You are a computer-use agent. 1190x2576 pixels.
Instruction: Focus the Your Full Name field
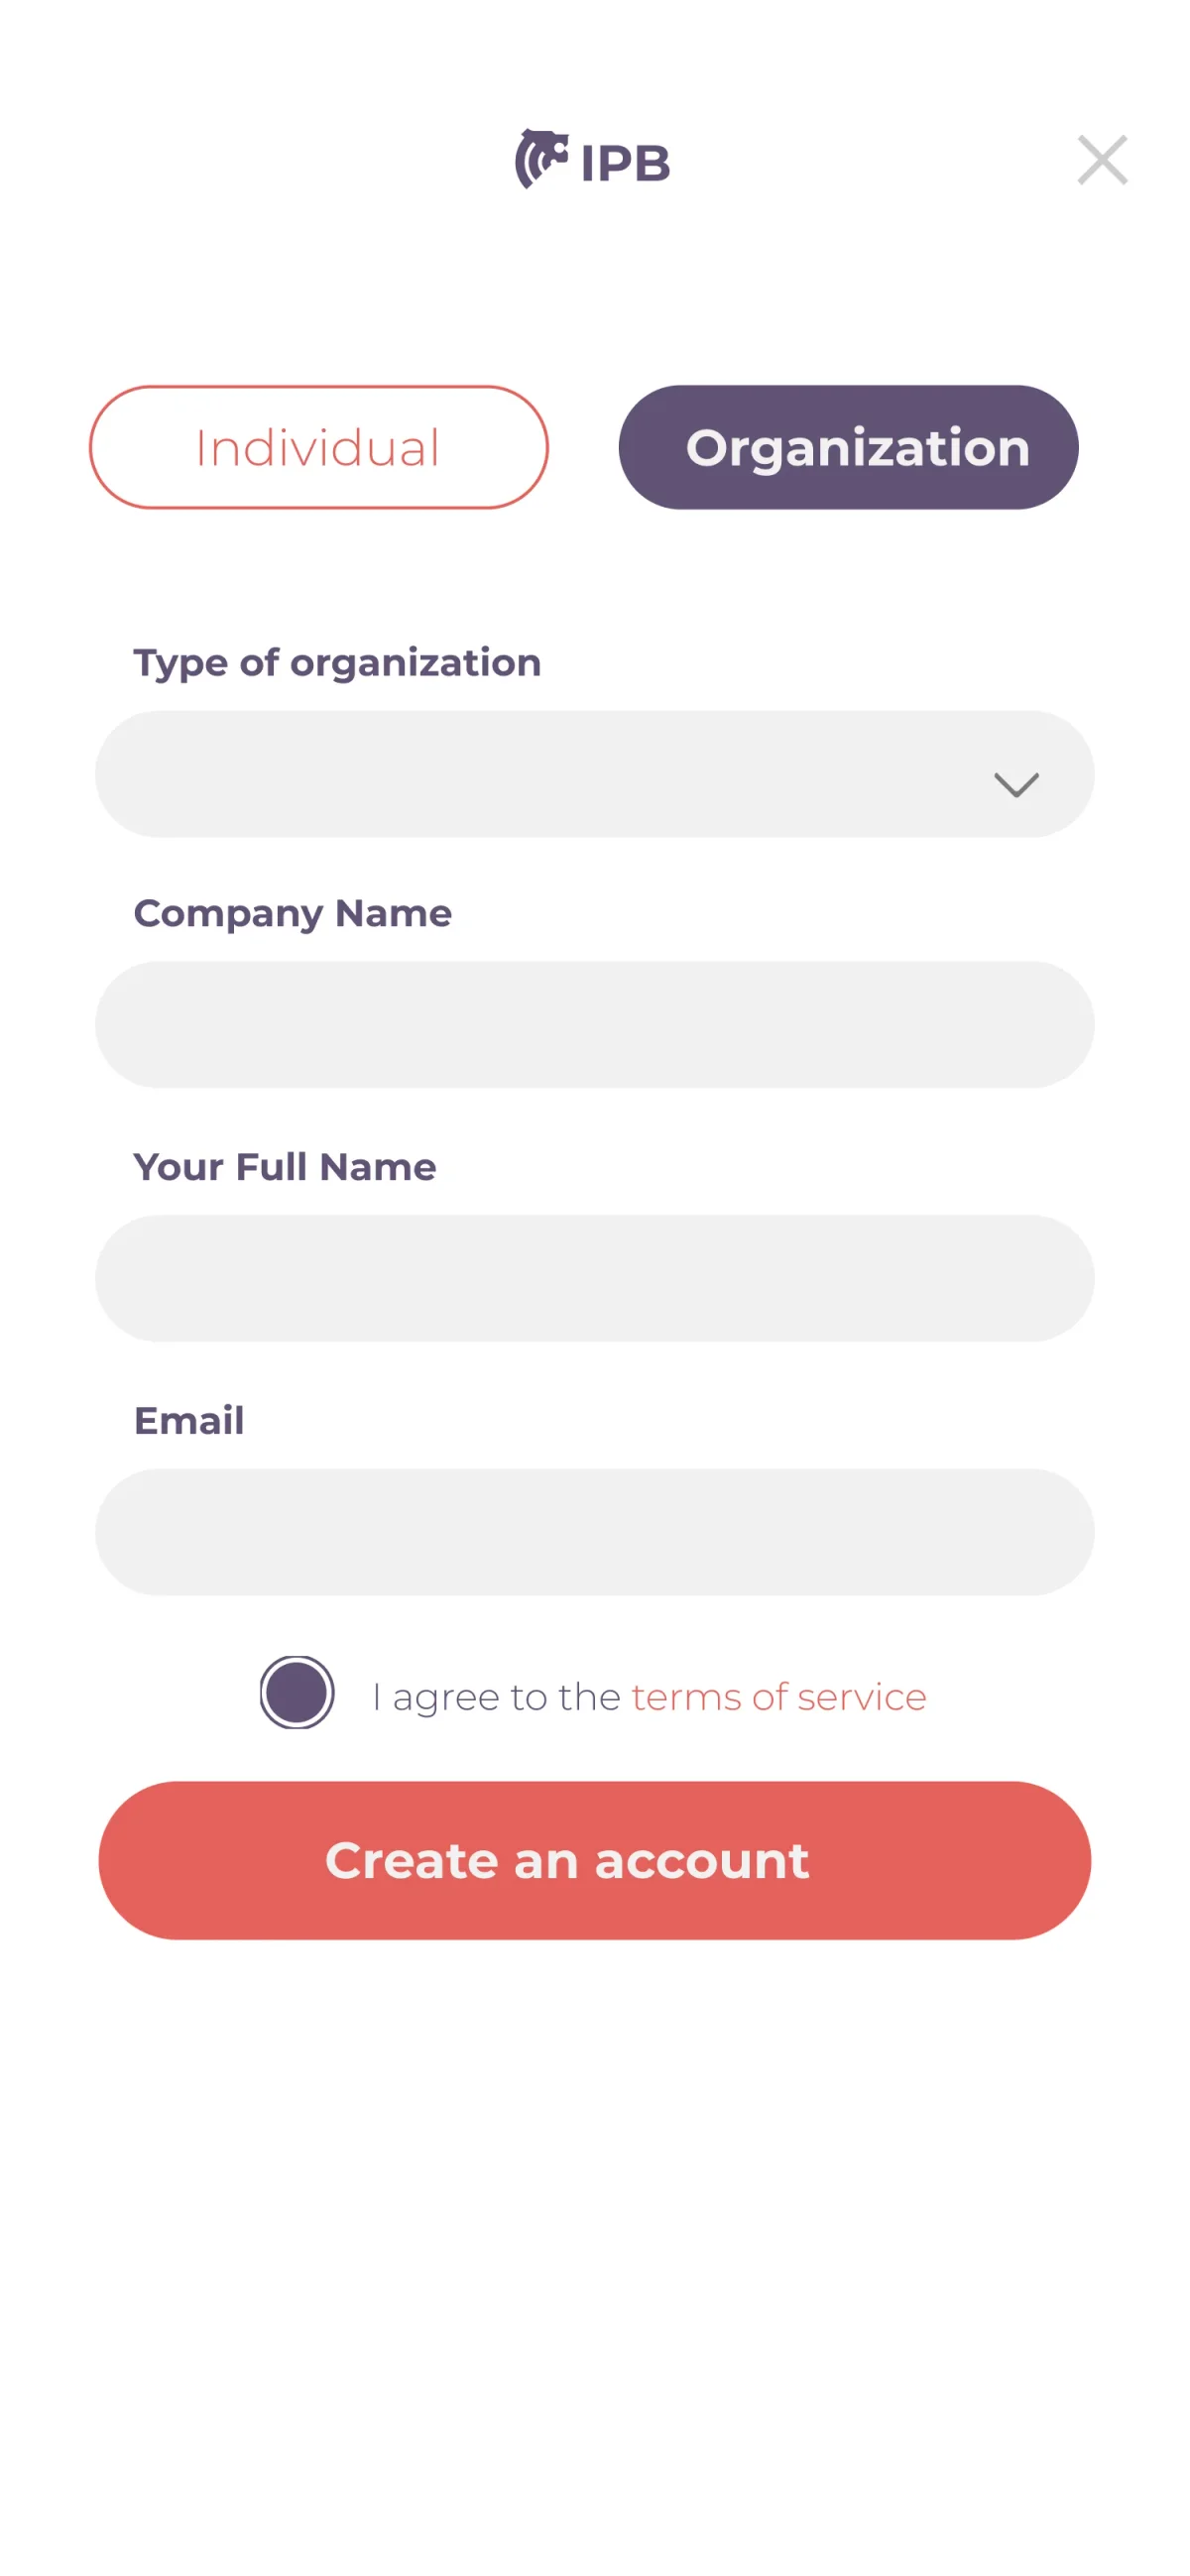pyautogui.click(x=594, y=1279)
